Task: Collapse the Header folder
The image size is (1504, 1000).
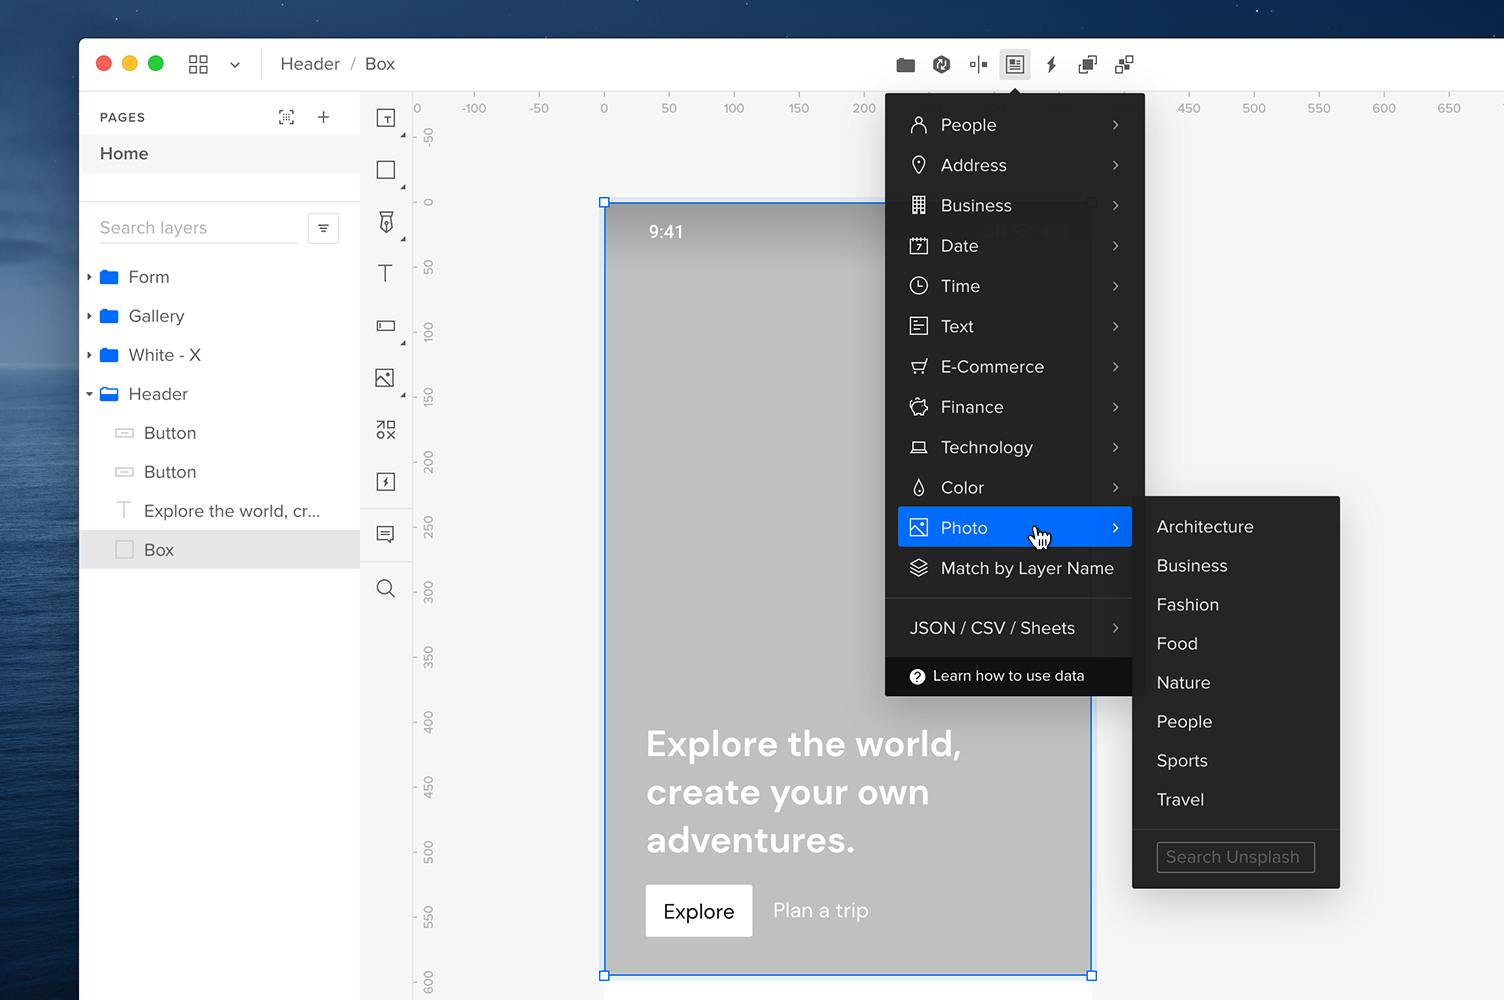Action: coord(89,394)
